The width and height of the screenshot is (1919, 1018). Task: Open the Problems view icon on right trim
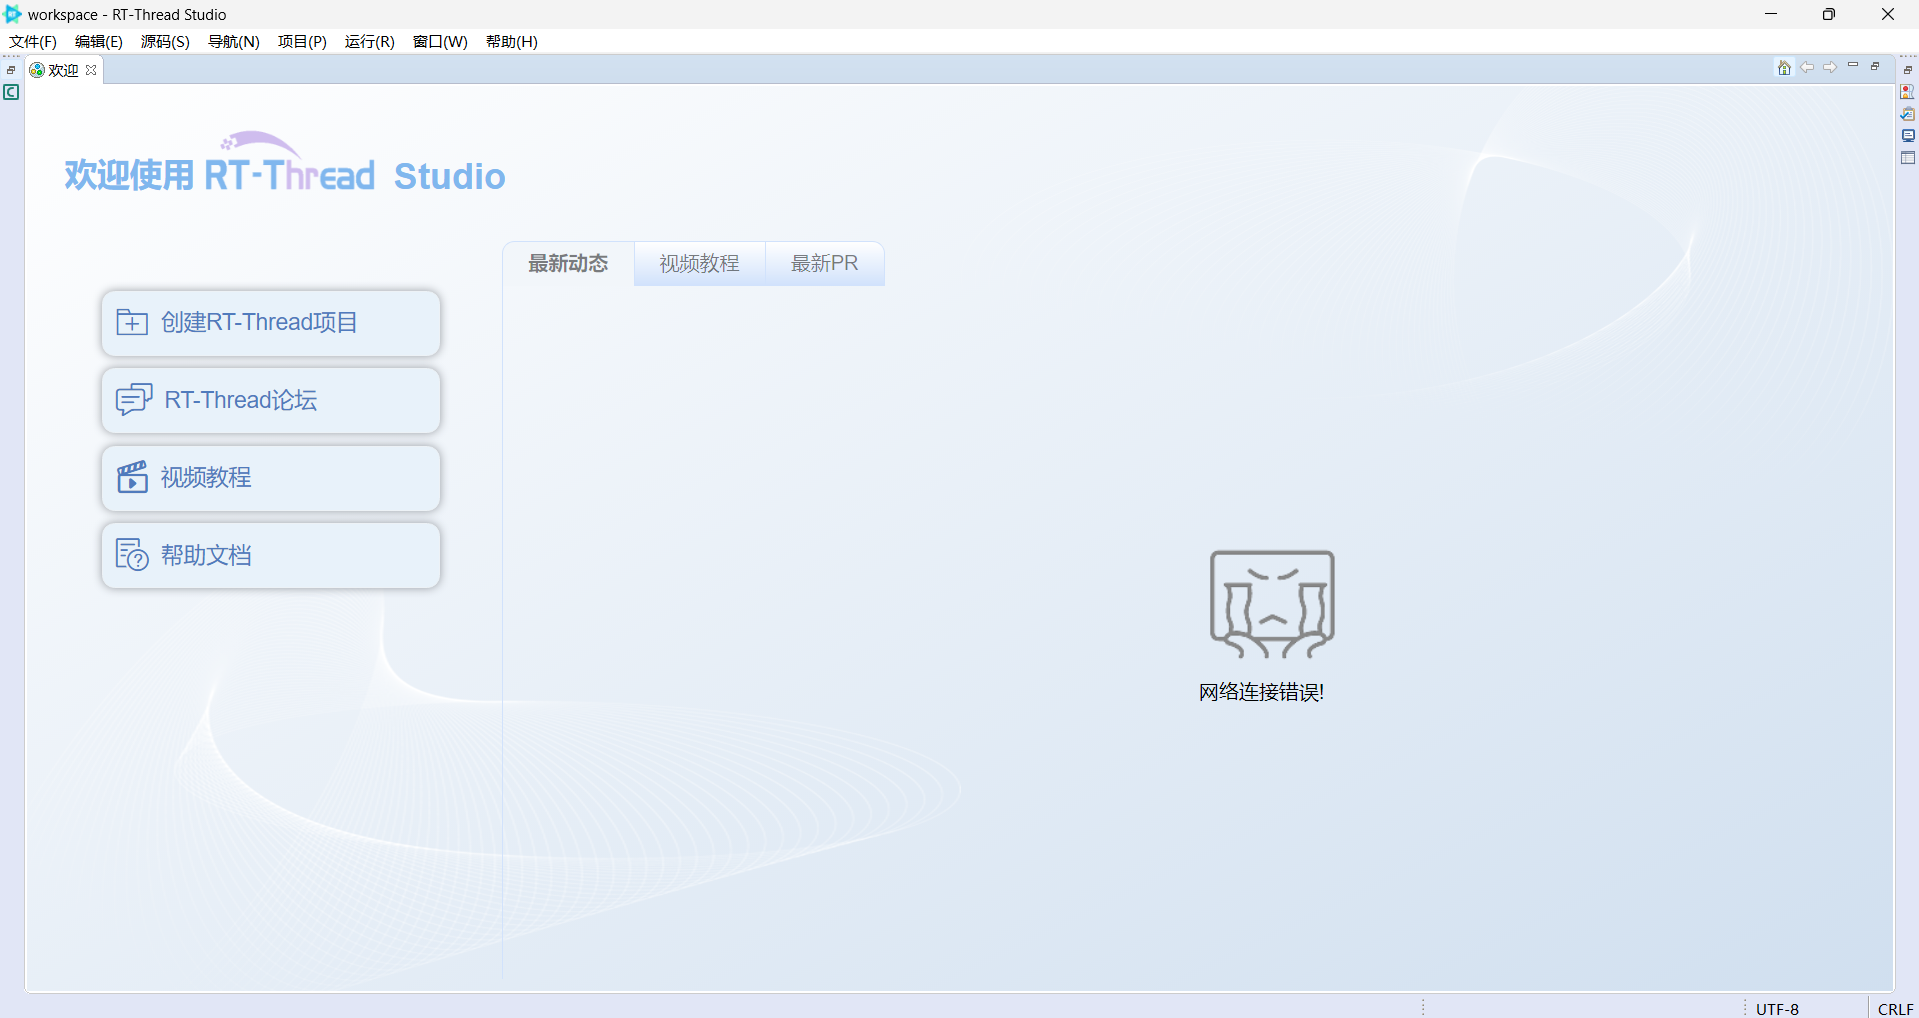tap(1908, 92)
